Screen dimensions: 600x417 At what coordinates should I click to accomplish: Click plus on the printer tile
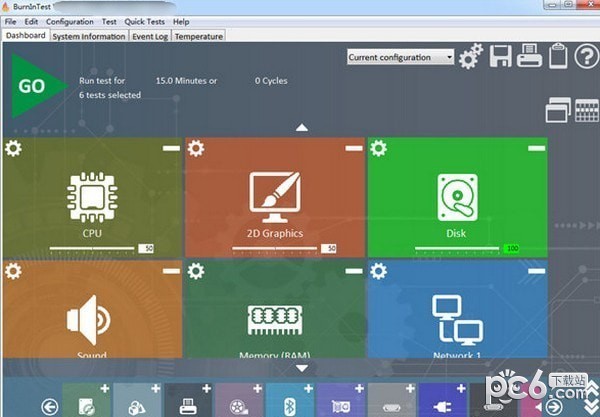coord(207,389)
